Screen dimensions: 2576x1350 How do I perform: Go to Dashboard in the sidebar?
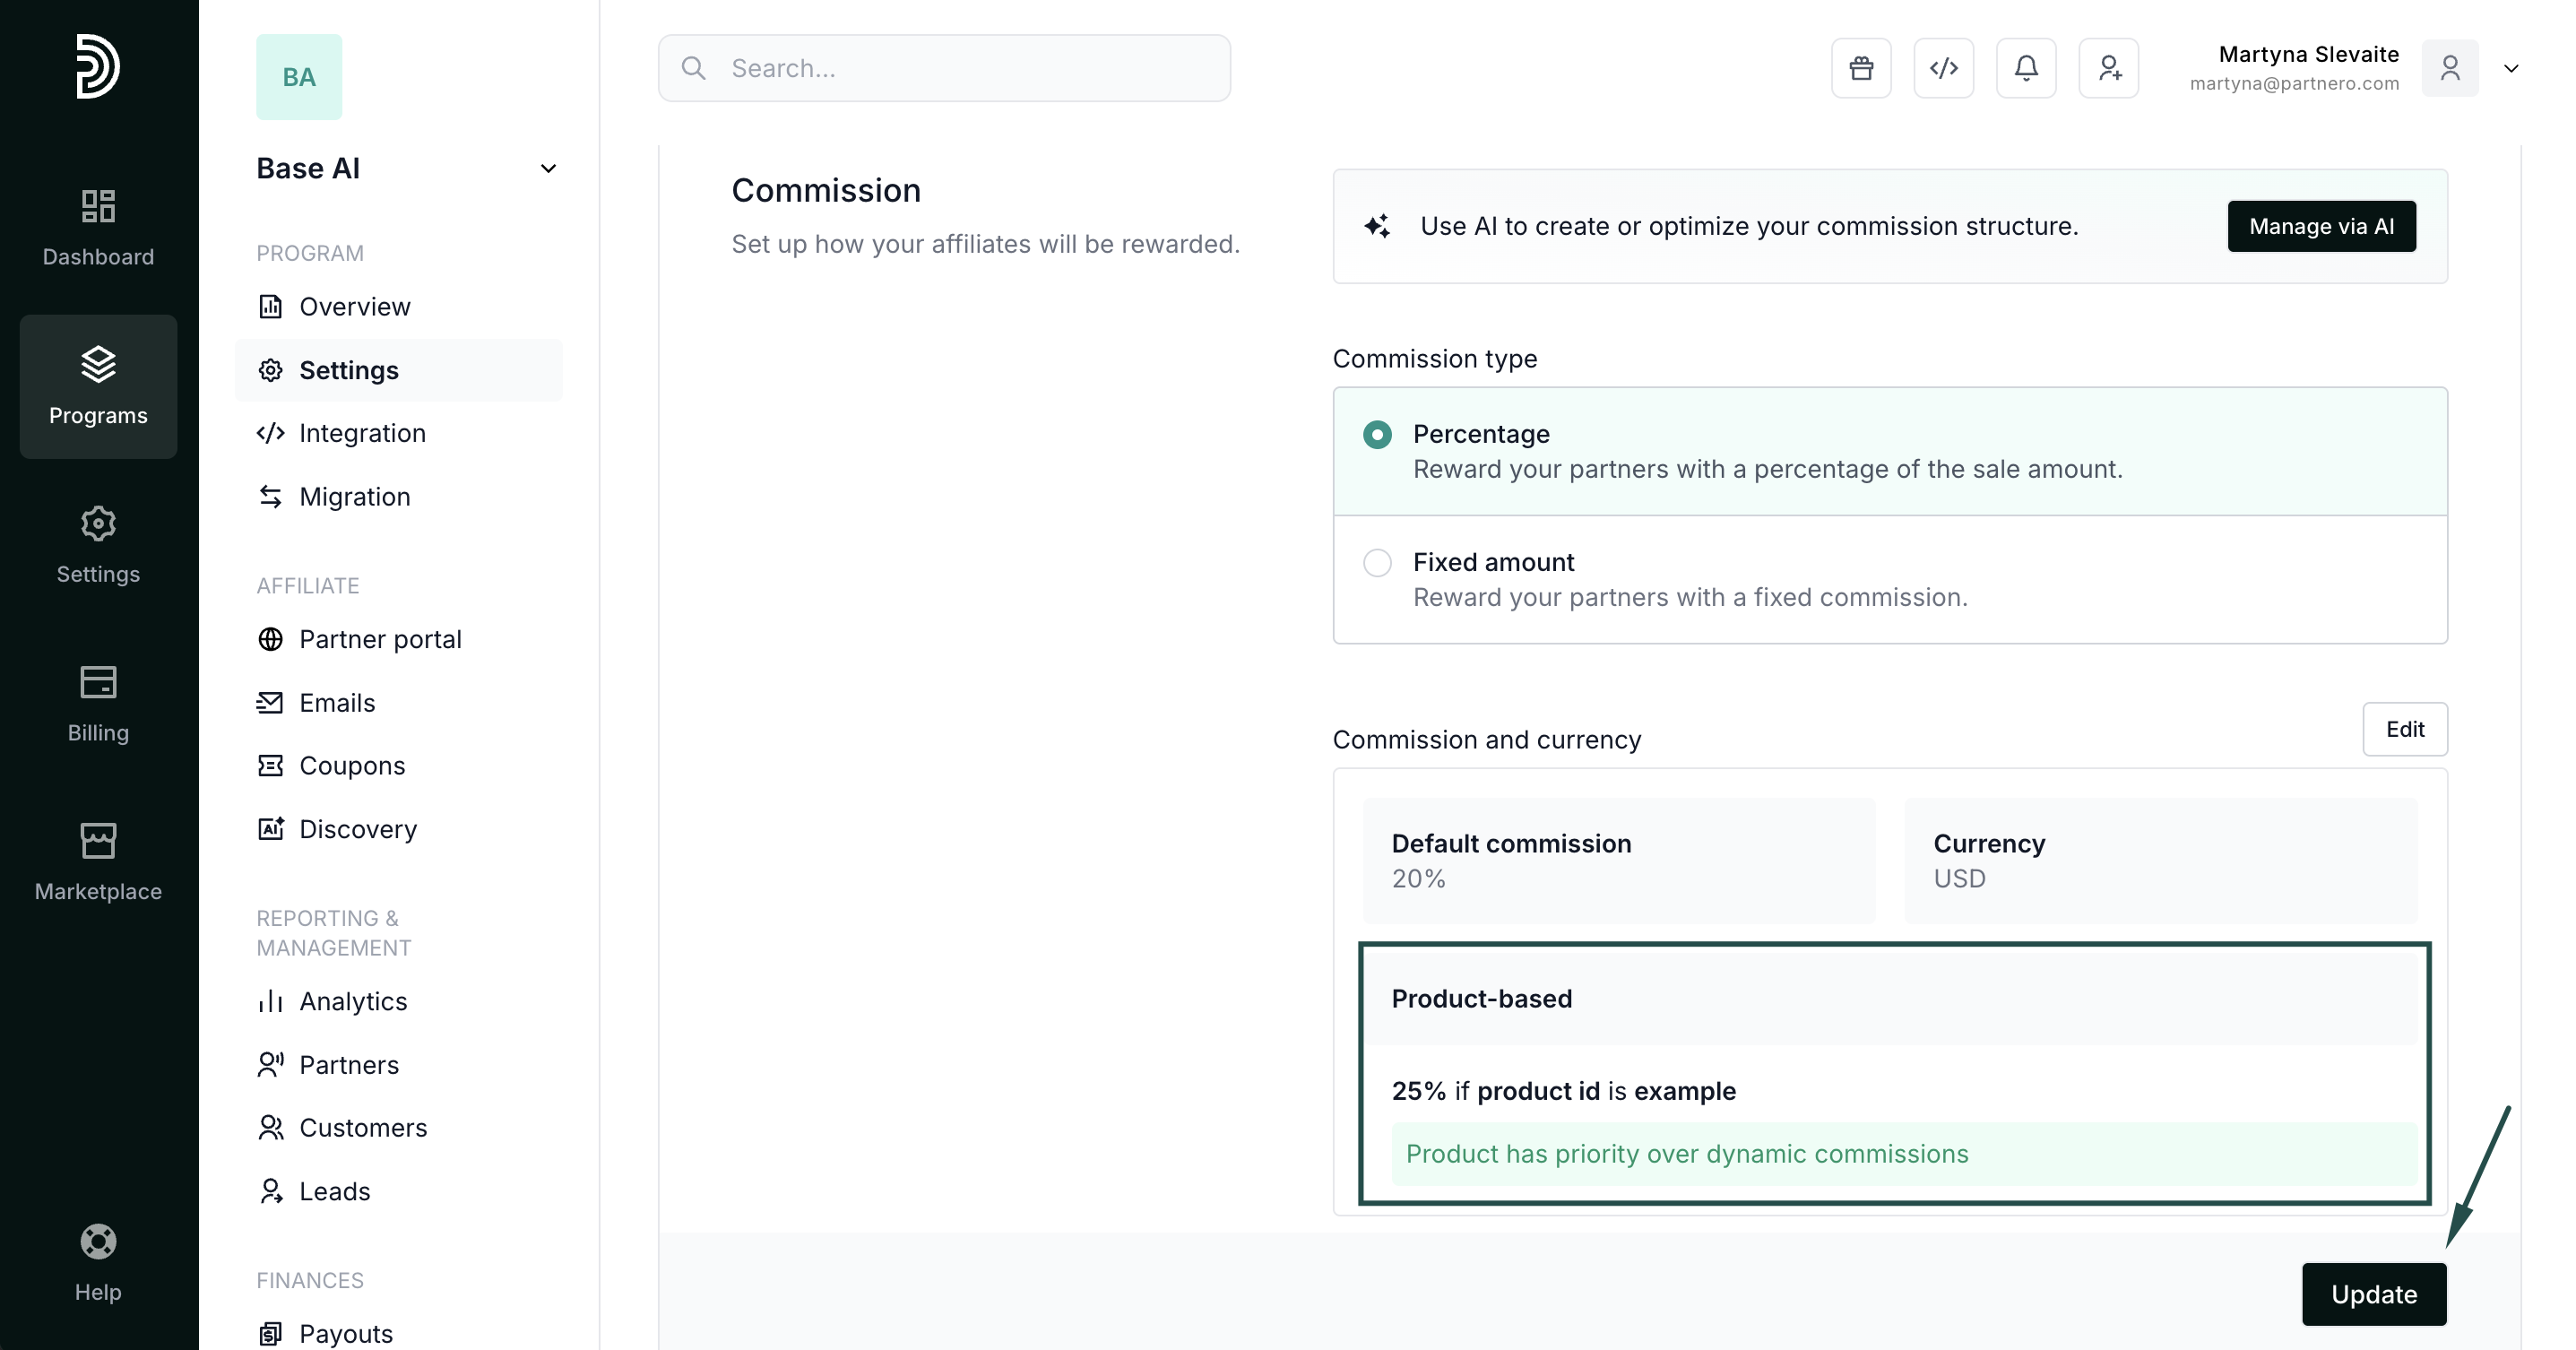[98, 228]
